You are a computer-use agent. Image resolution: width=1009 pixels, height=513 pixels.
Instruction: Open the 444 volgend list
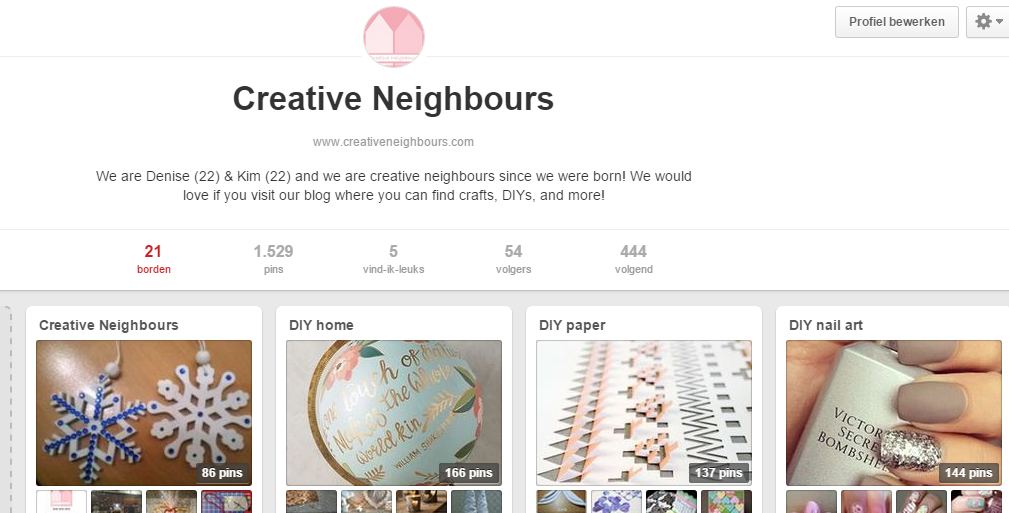(x=634, y=259)
